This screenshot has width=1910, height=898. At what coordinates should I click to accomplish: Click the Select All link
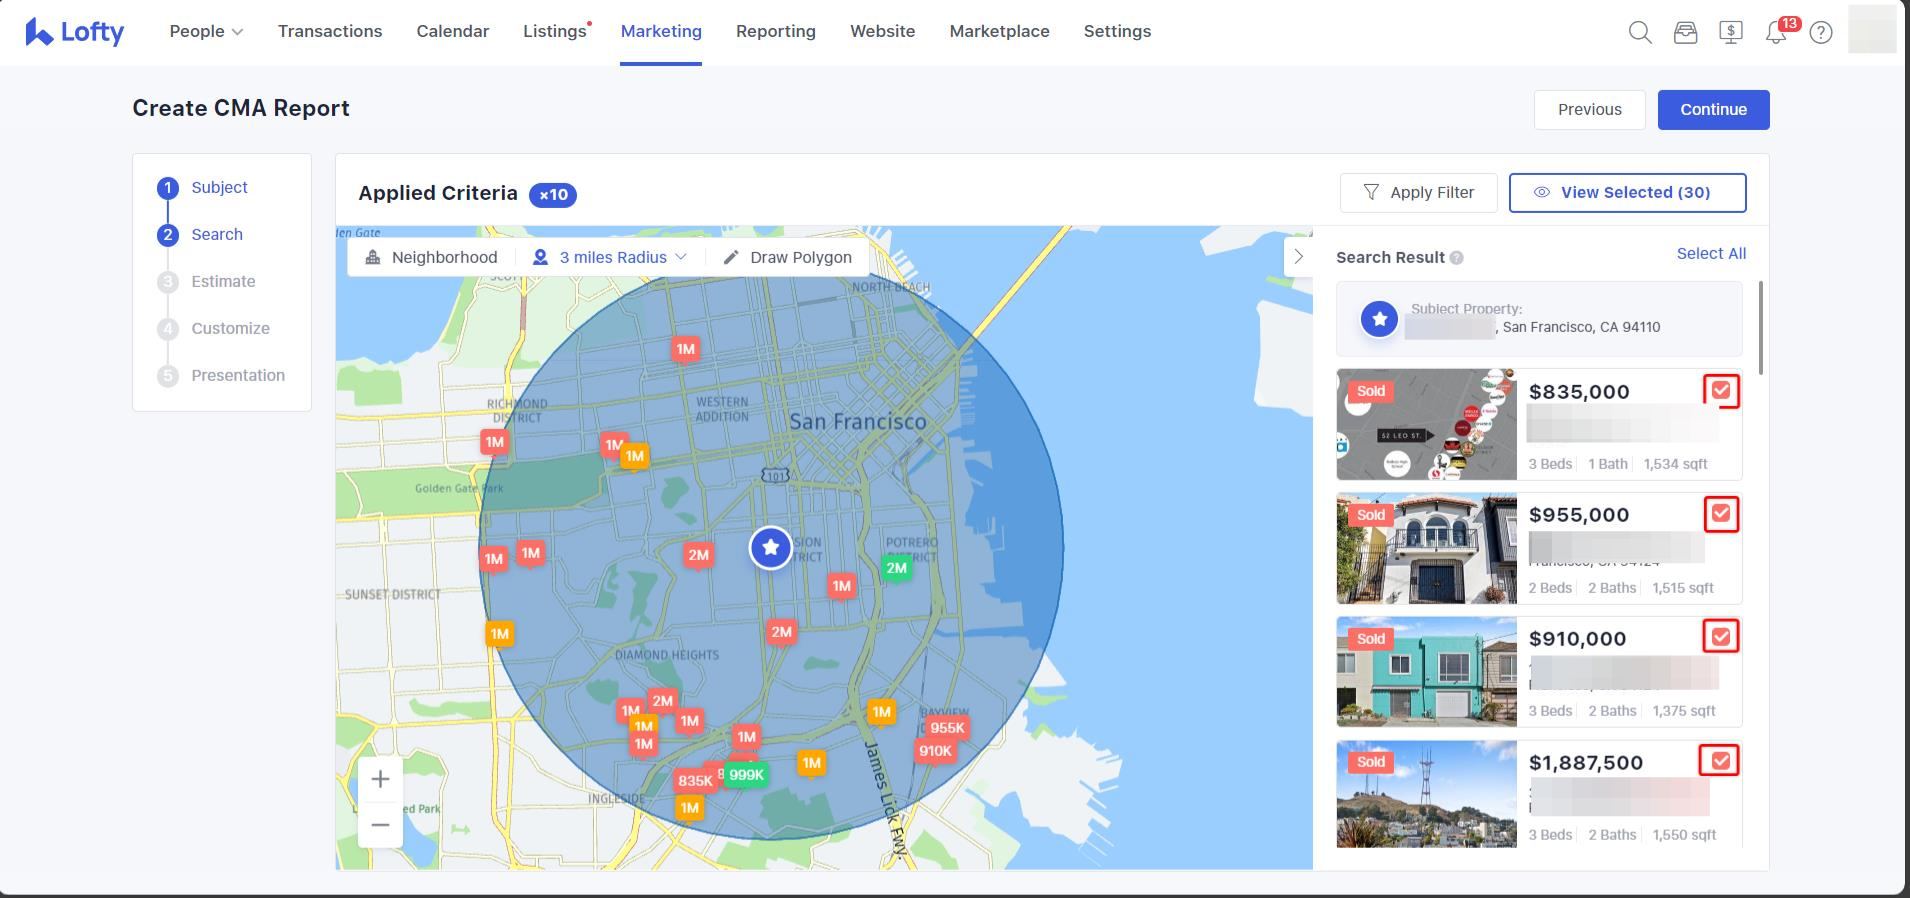(x=1711, y=254)
